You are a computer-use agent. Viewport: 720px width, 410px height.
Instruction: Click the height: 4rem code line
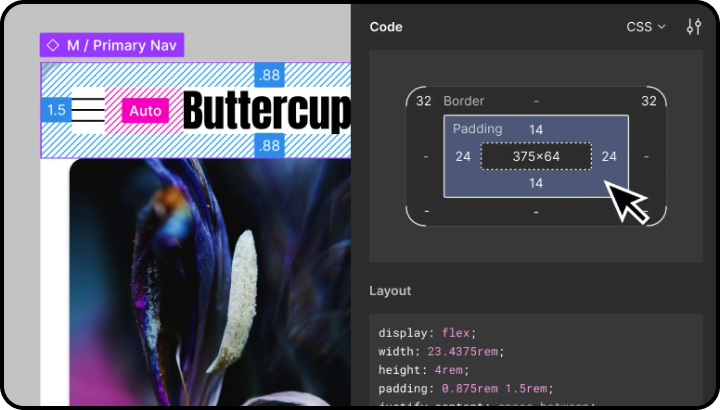click(423, 370)
